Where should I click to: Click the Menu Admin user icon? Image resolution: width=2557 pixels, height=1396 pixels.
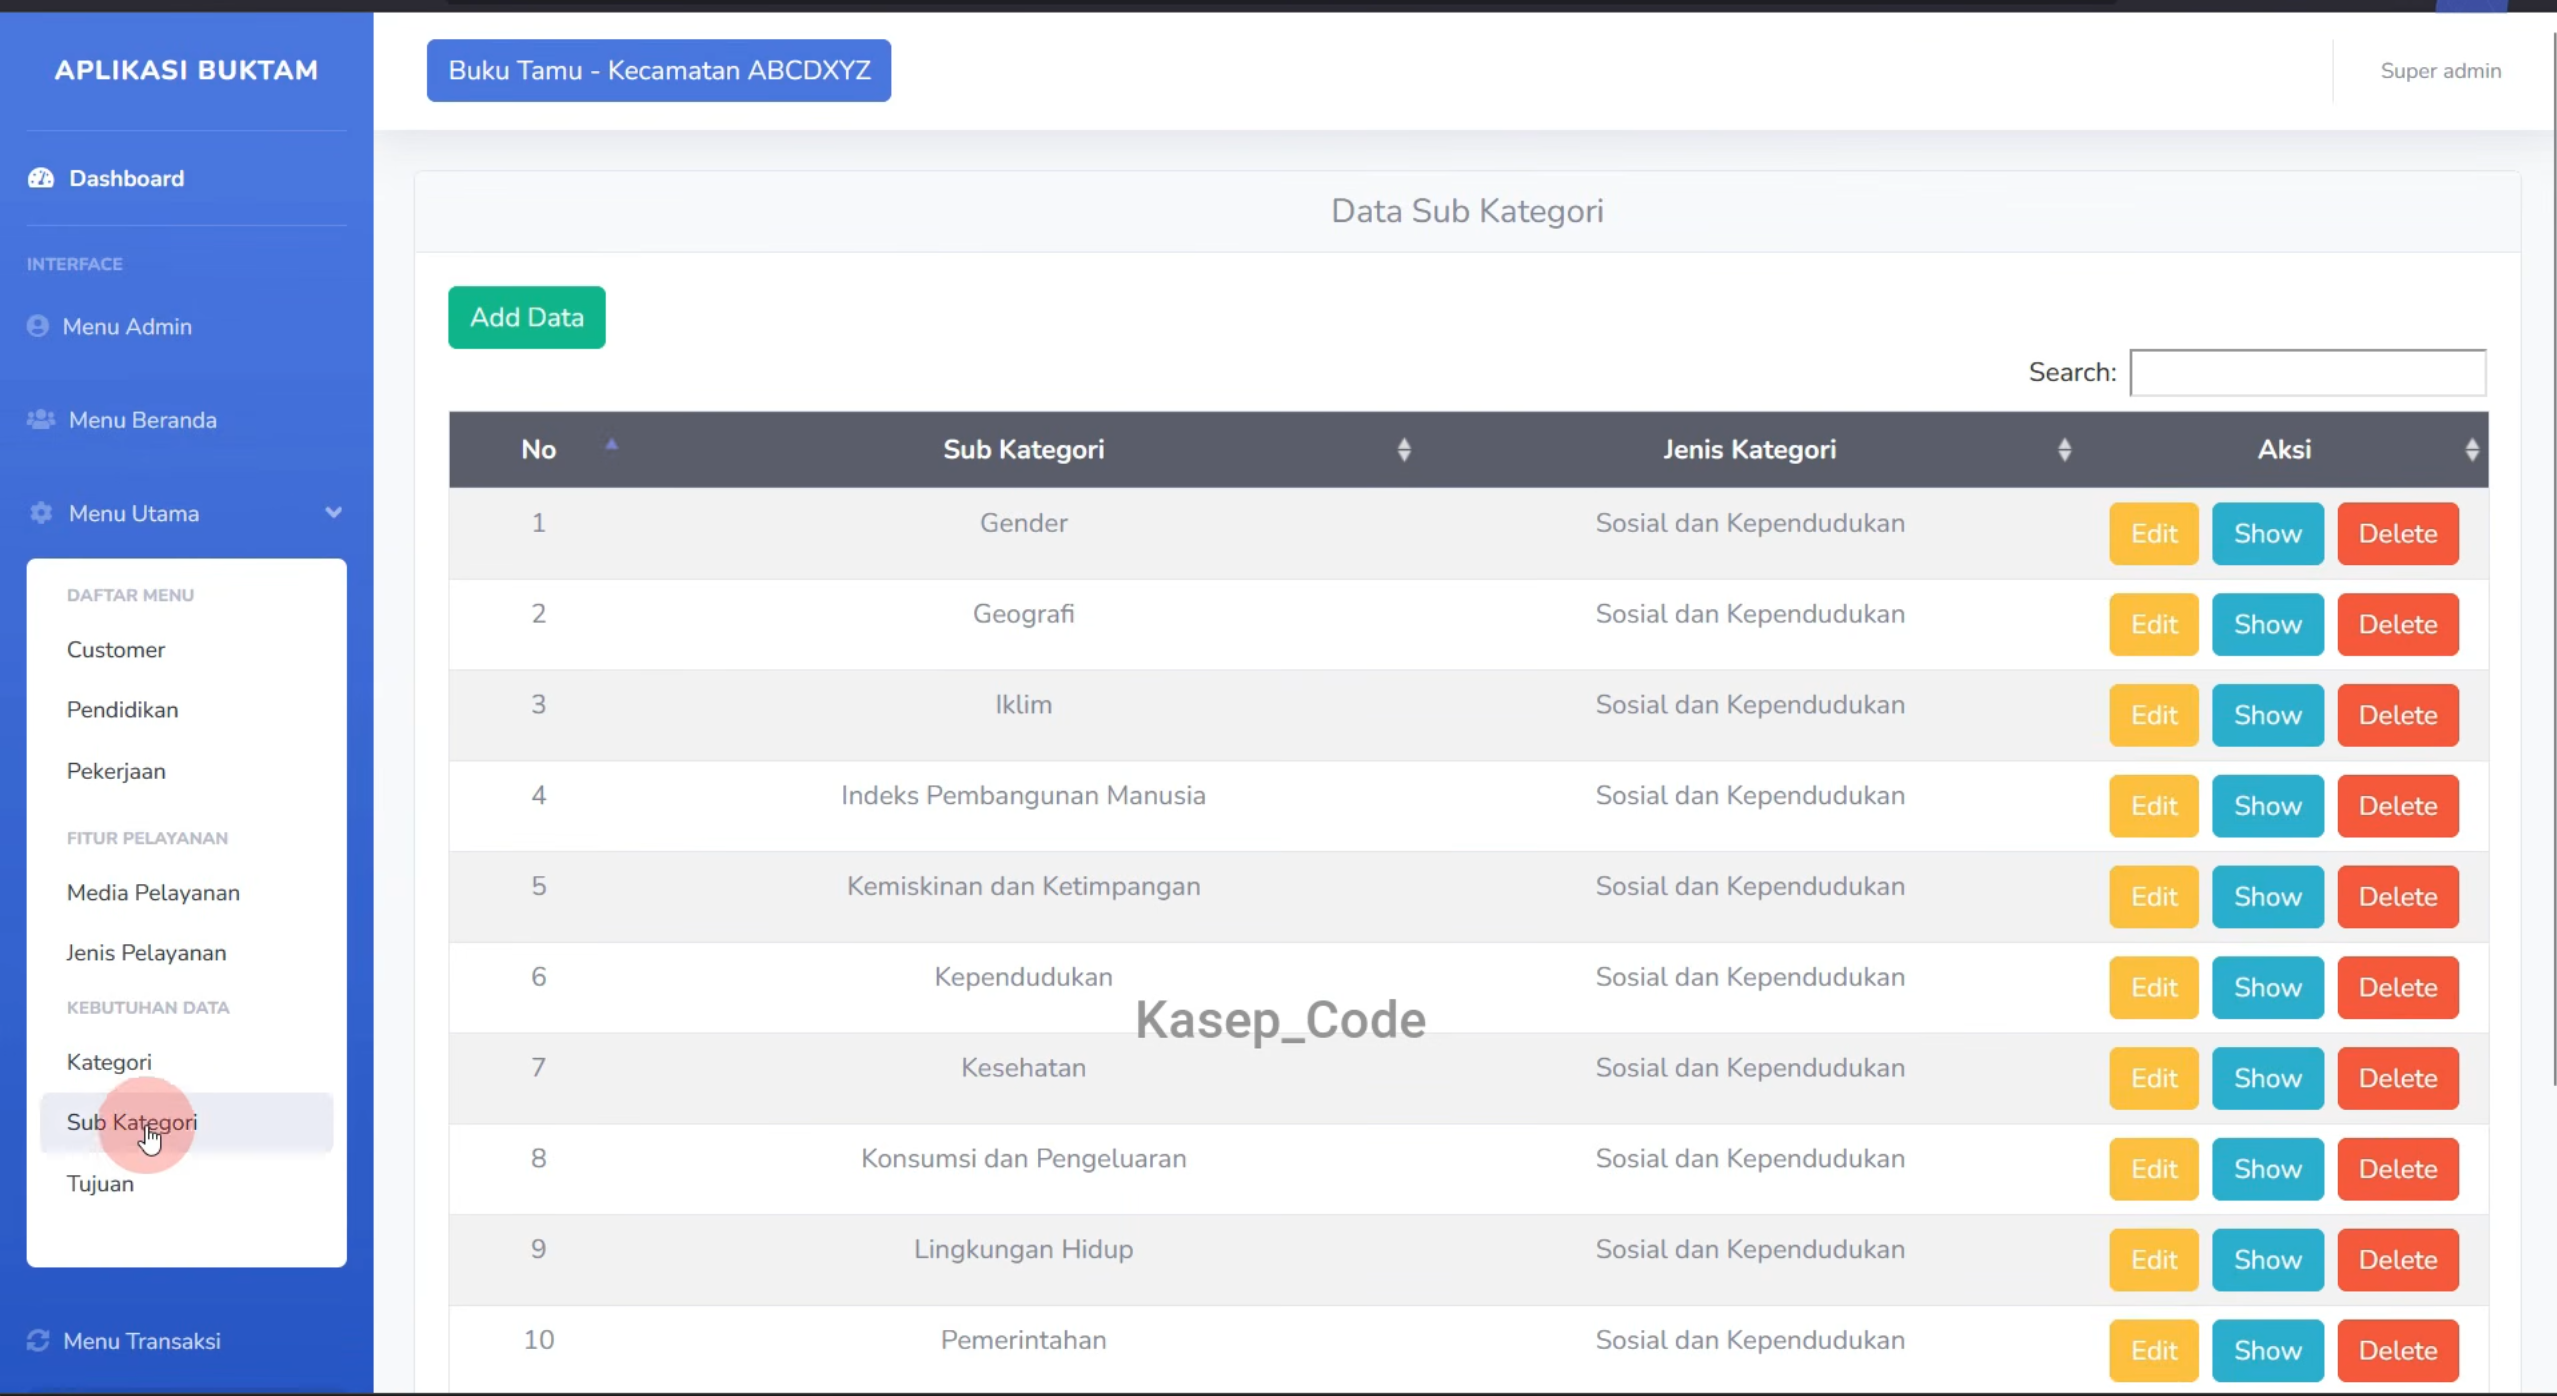(x=38, y=326)
